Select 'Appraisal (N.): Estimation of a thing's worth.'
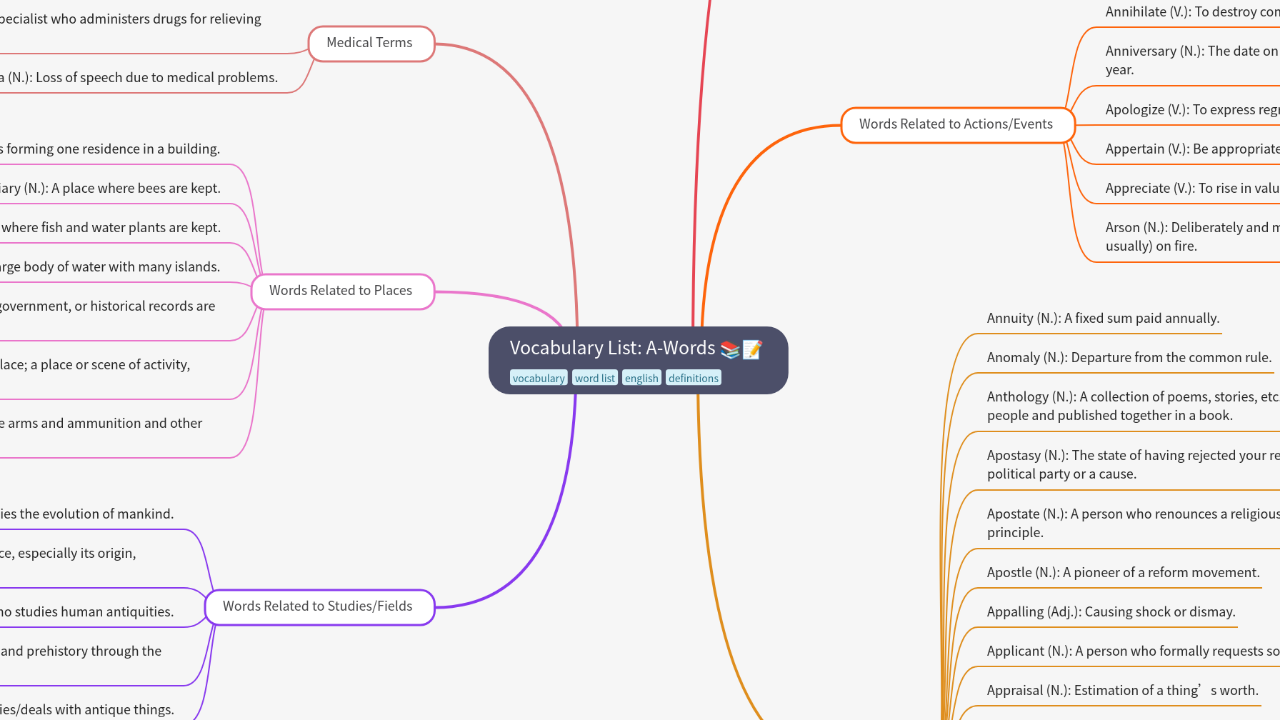1280x720 pixels. [x=1122, y=690]
